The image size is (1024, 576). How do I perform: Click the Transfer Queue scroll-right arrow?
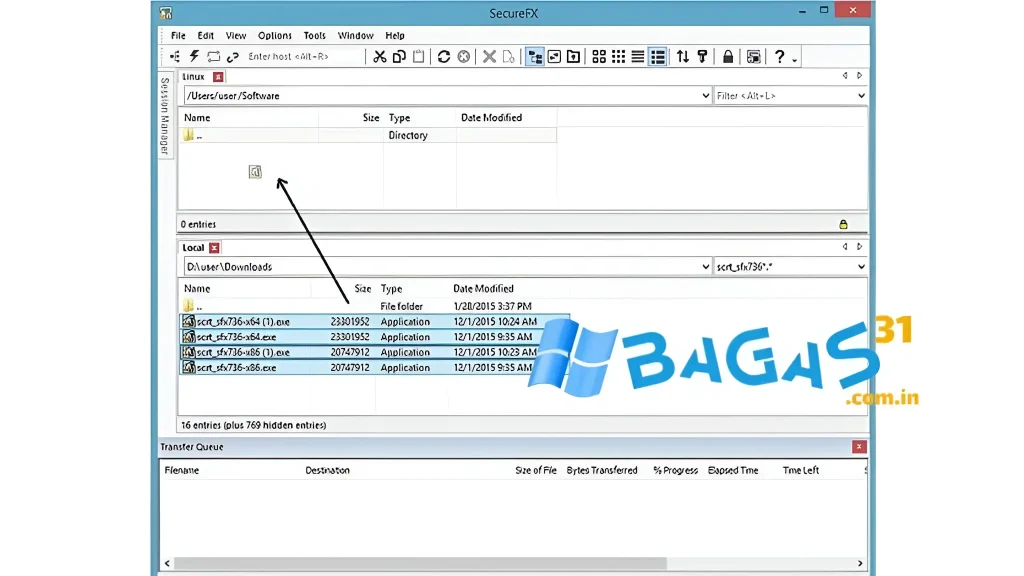[x=859, y=563]
